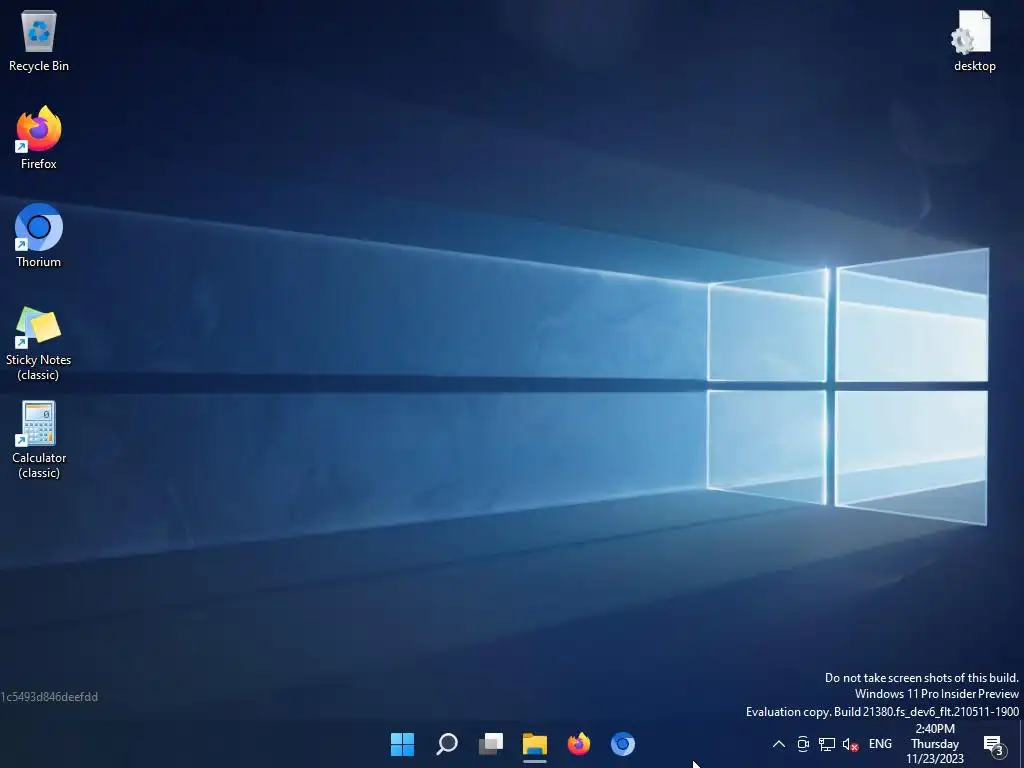Open the network status tray icon
Image resolution: width=1024 pixels, height=768 pixels.
pyautogui.click(x=827, y=744)
